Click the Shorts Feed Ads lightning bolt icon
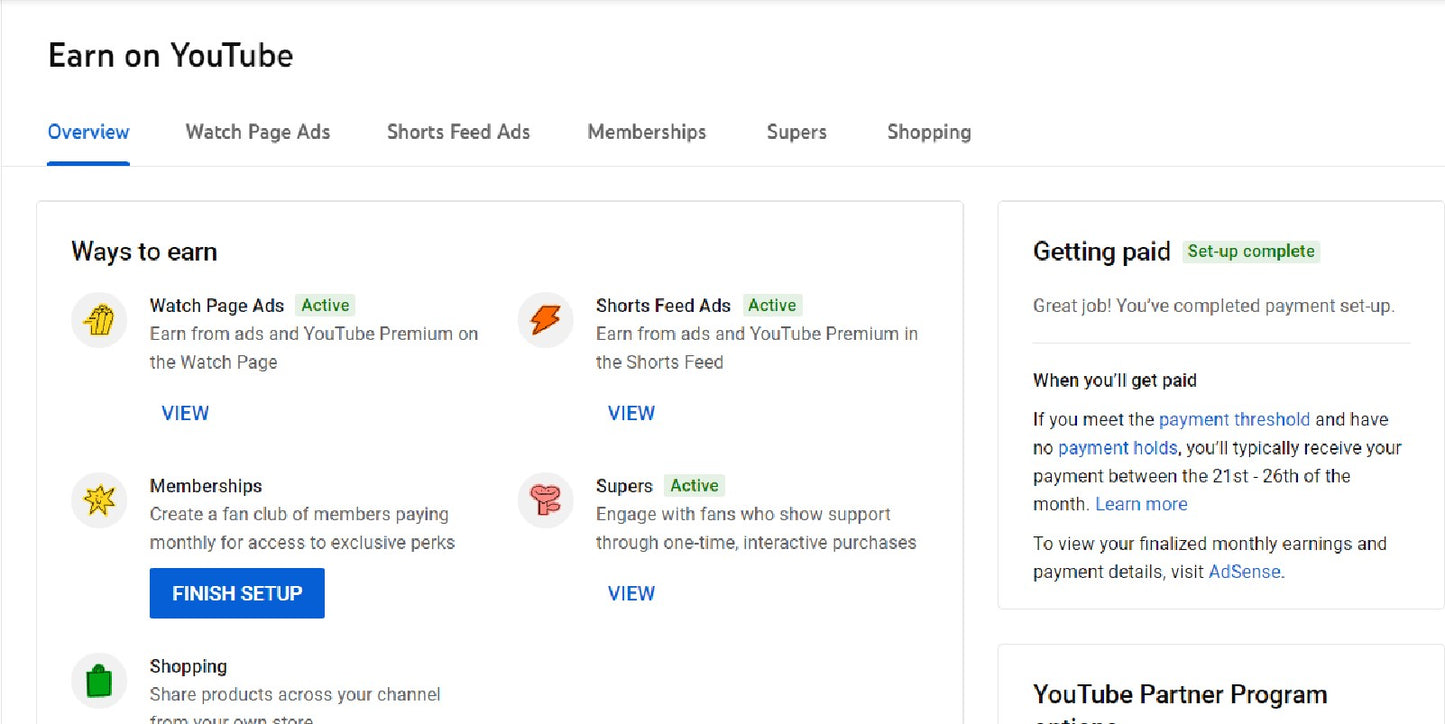 click(545, 320)
